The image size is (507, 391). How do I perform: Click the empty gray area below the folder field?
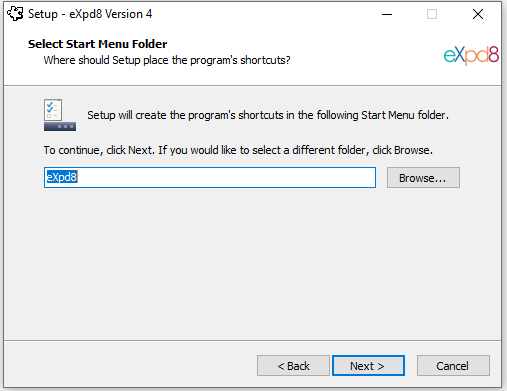(252, 263)
